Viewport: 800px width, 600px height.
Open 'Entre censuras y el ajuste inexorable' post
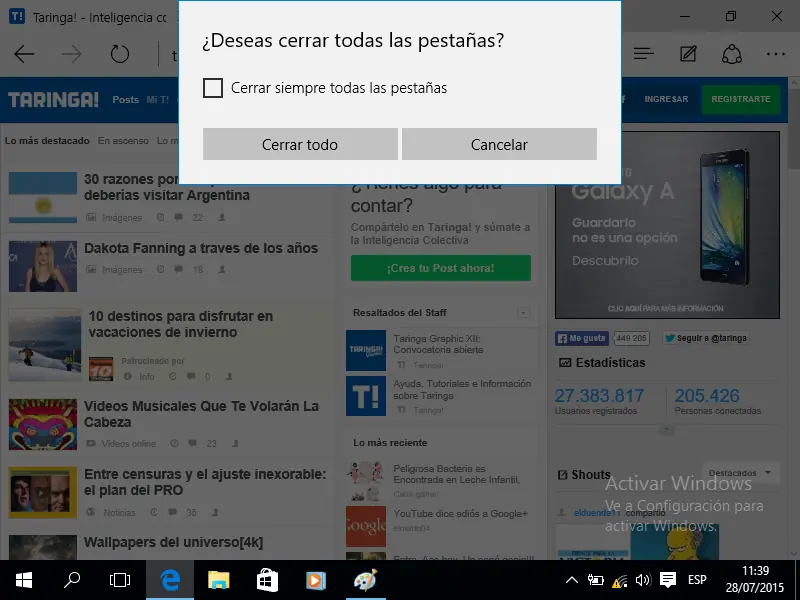(205, 482)
